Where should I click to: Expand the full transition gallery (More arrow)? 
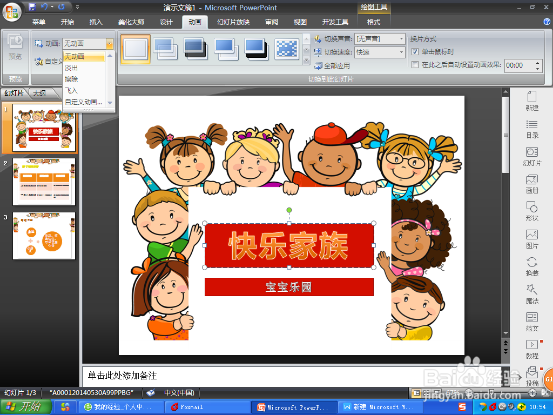tap(306, 61)
